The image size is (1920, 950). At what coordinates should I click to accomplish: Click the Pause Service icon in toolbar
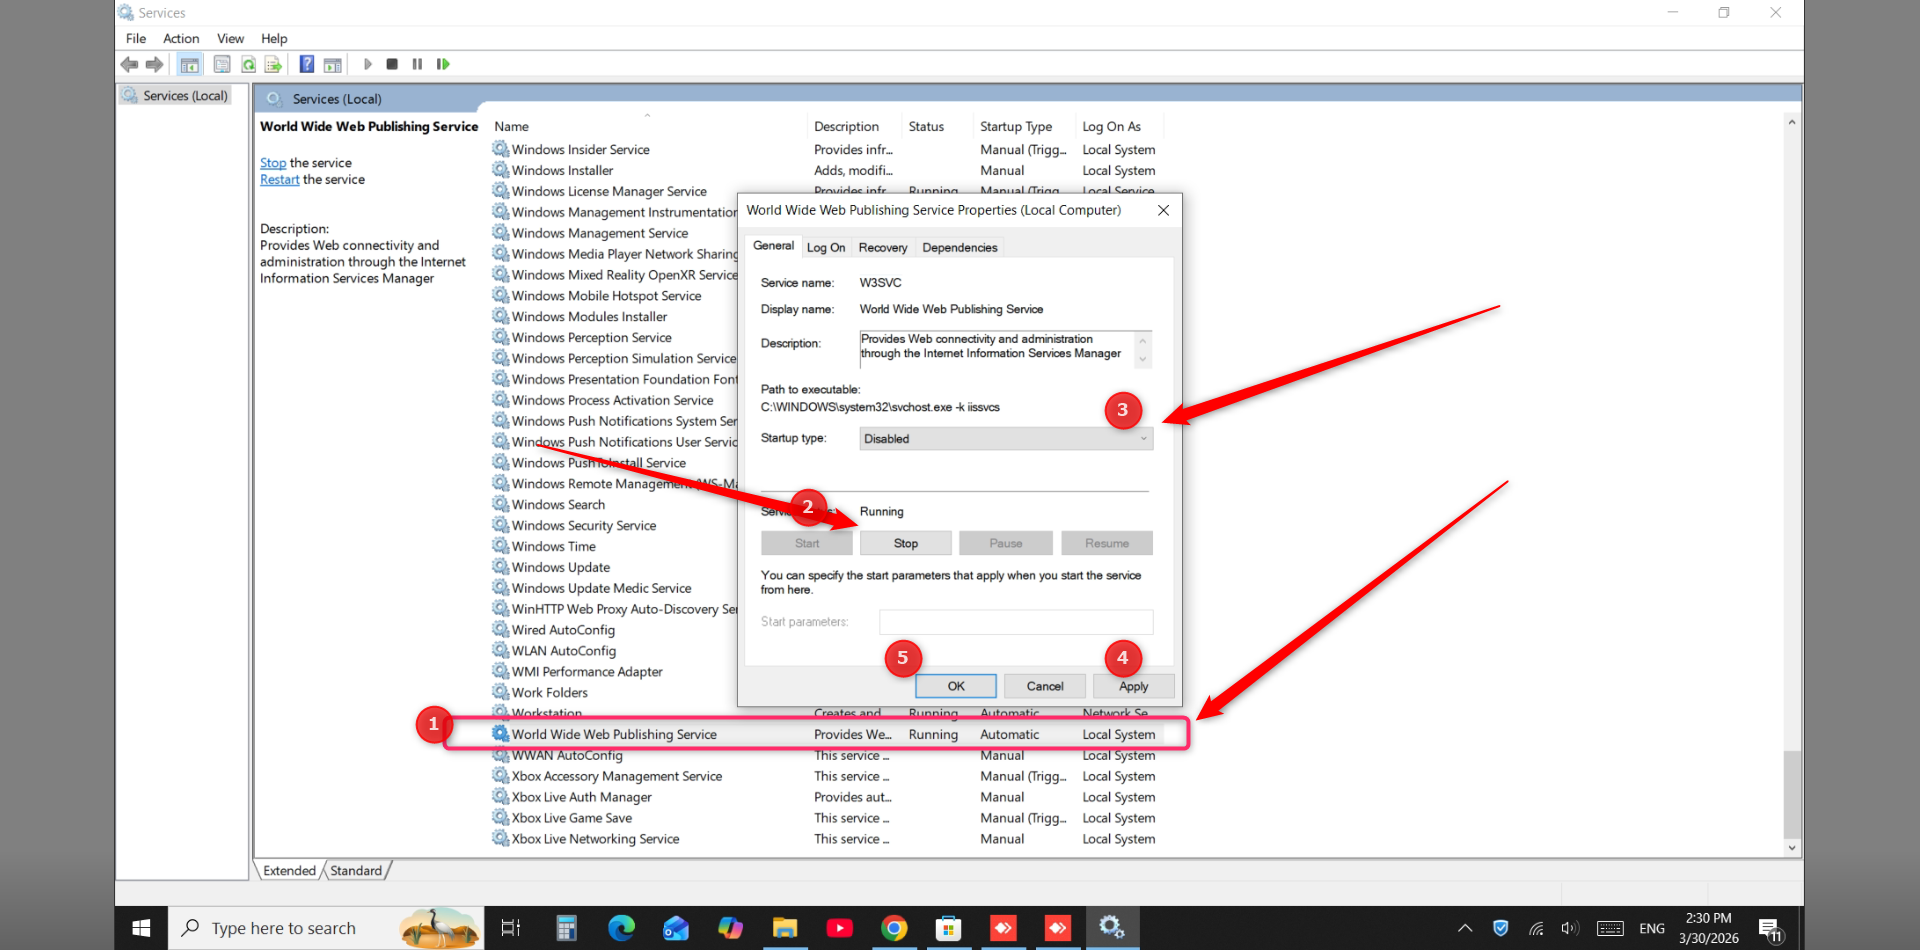(417, 65)
